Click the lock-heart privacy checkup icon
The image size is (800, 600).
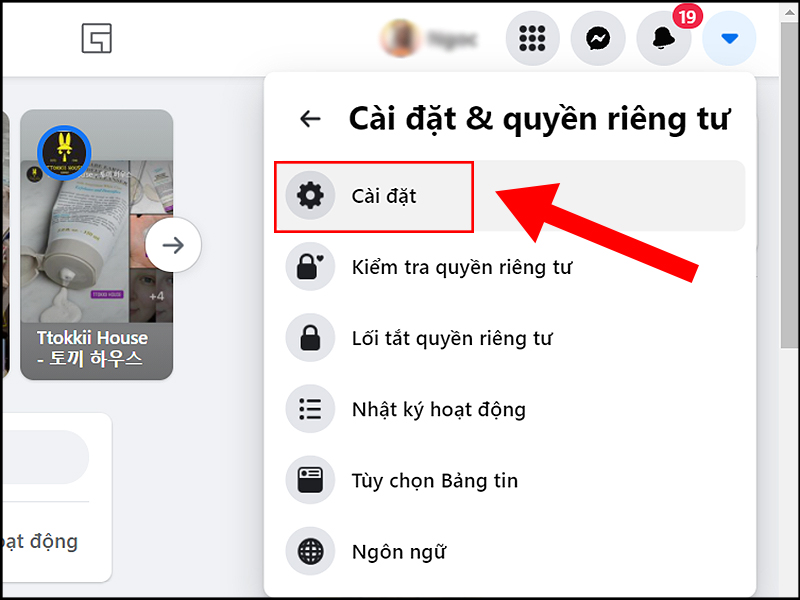[x=310, y=267]
